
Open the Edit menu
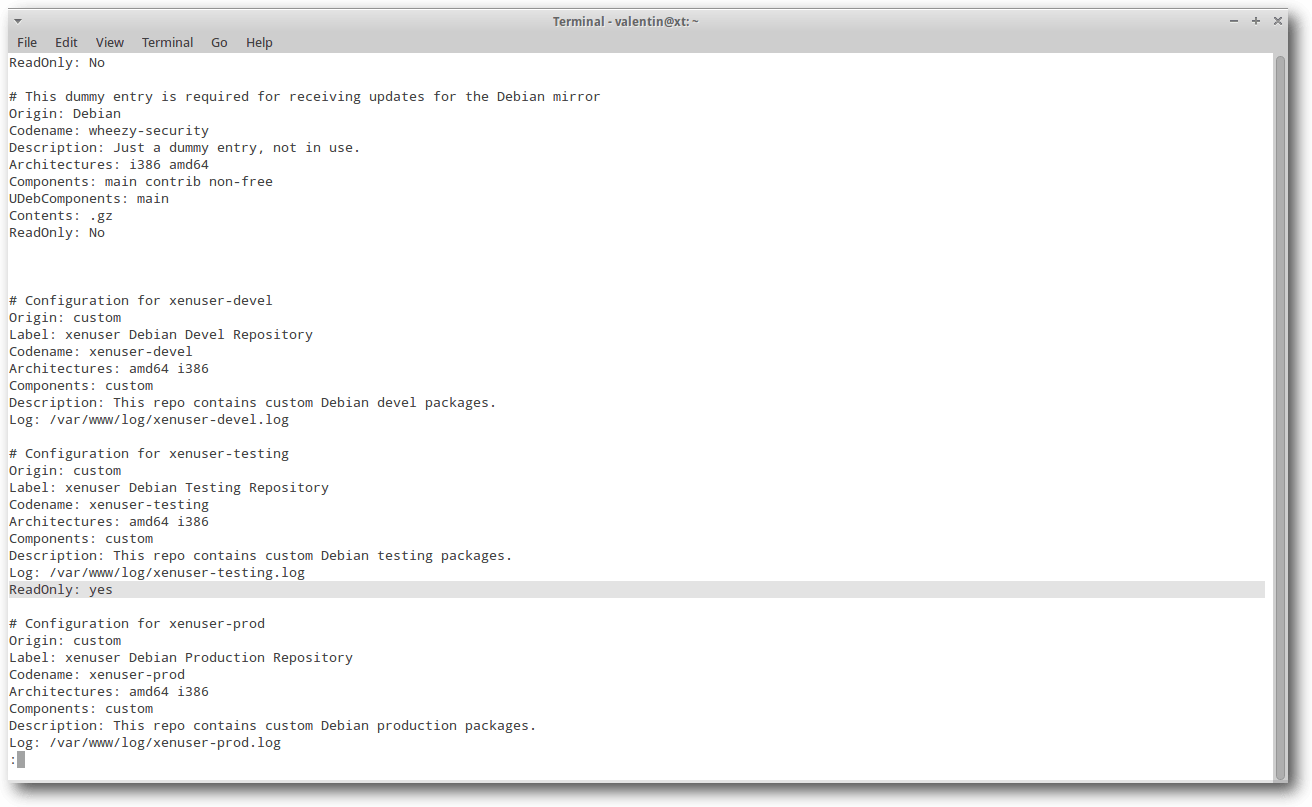(66, 42)
